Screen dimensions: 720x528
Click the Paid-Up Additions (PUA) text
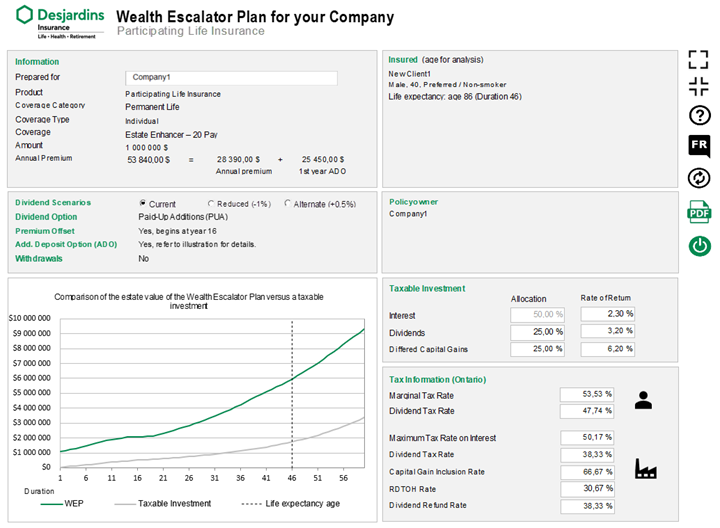click(183, 217)
